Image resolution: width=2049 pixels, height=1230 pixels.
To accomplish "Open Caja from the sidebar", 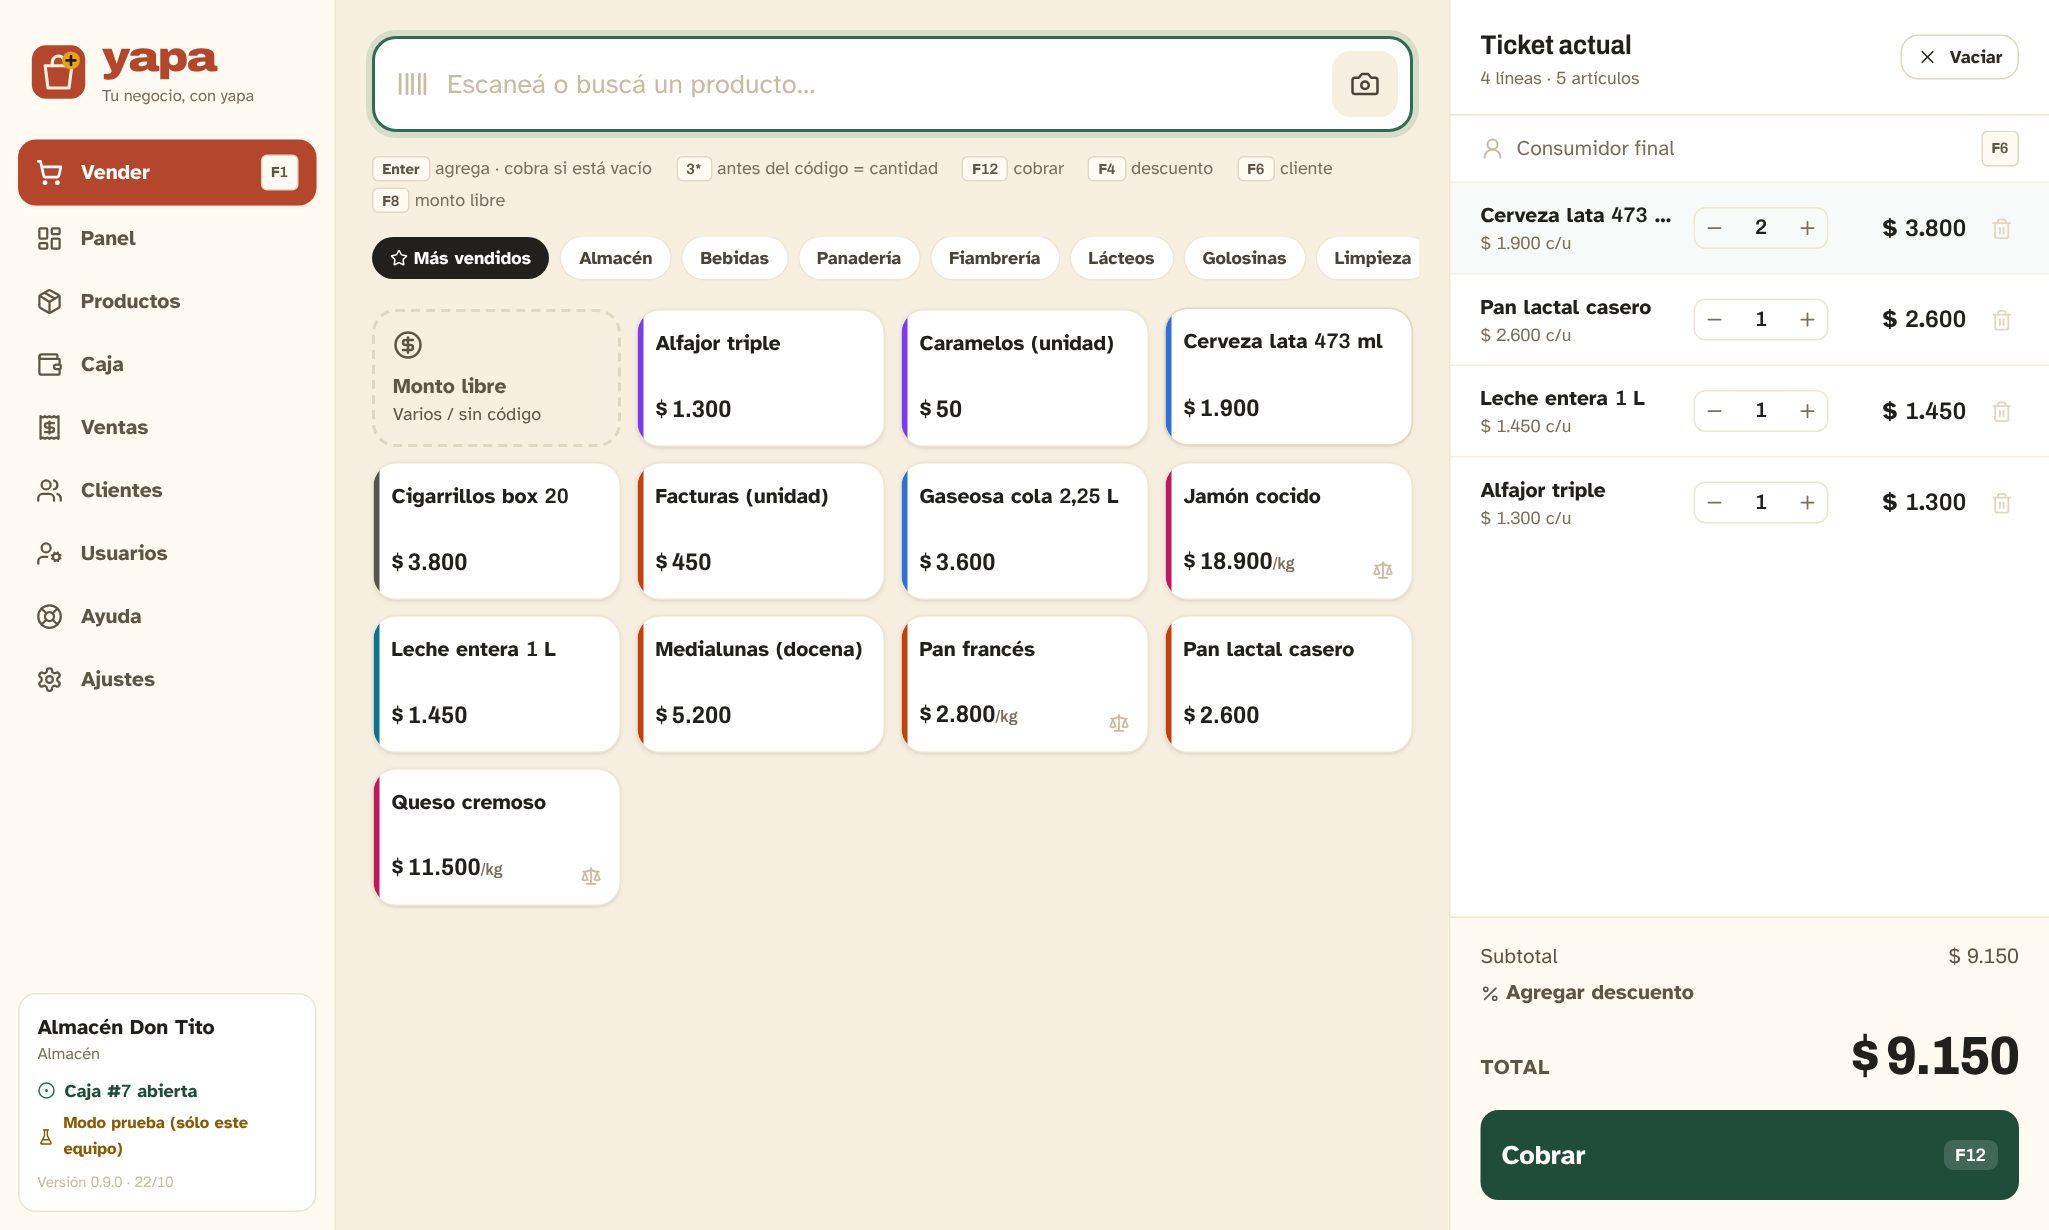I will pos(167,364).
